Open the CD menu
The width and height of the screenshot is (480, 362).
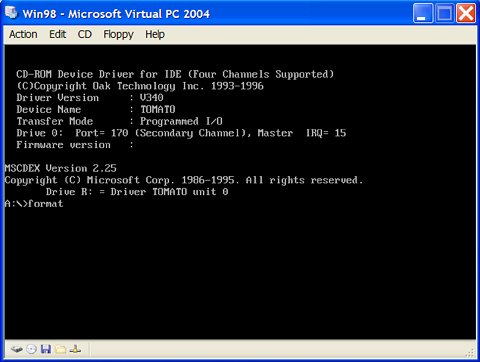(85, 34)
